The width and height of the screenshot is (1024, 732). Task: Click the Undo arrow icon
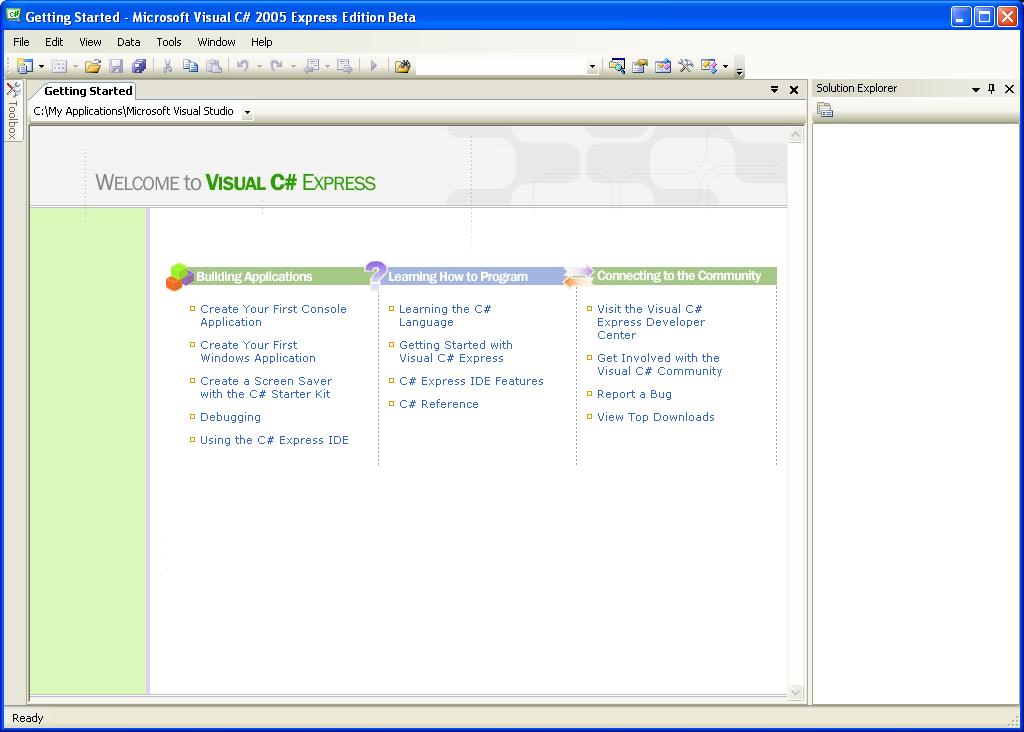[x=243, y=66]
